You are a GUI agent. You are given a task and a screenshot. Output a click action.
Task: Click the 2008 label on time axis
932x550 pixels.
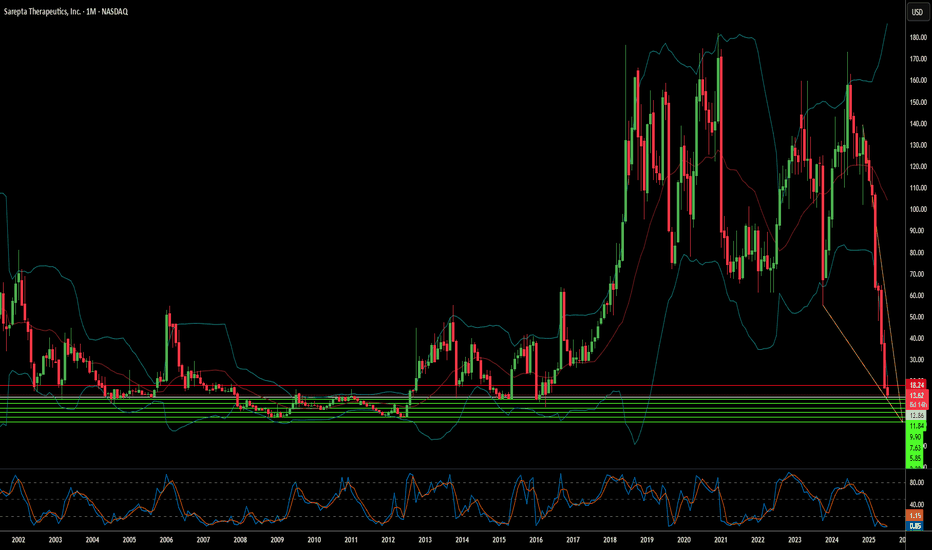240,540
